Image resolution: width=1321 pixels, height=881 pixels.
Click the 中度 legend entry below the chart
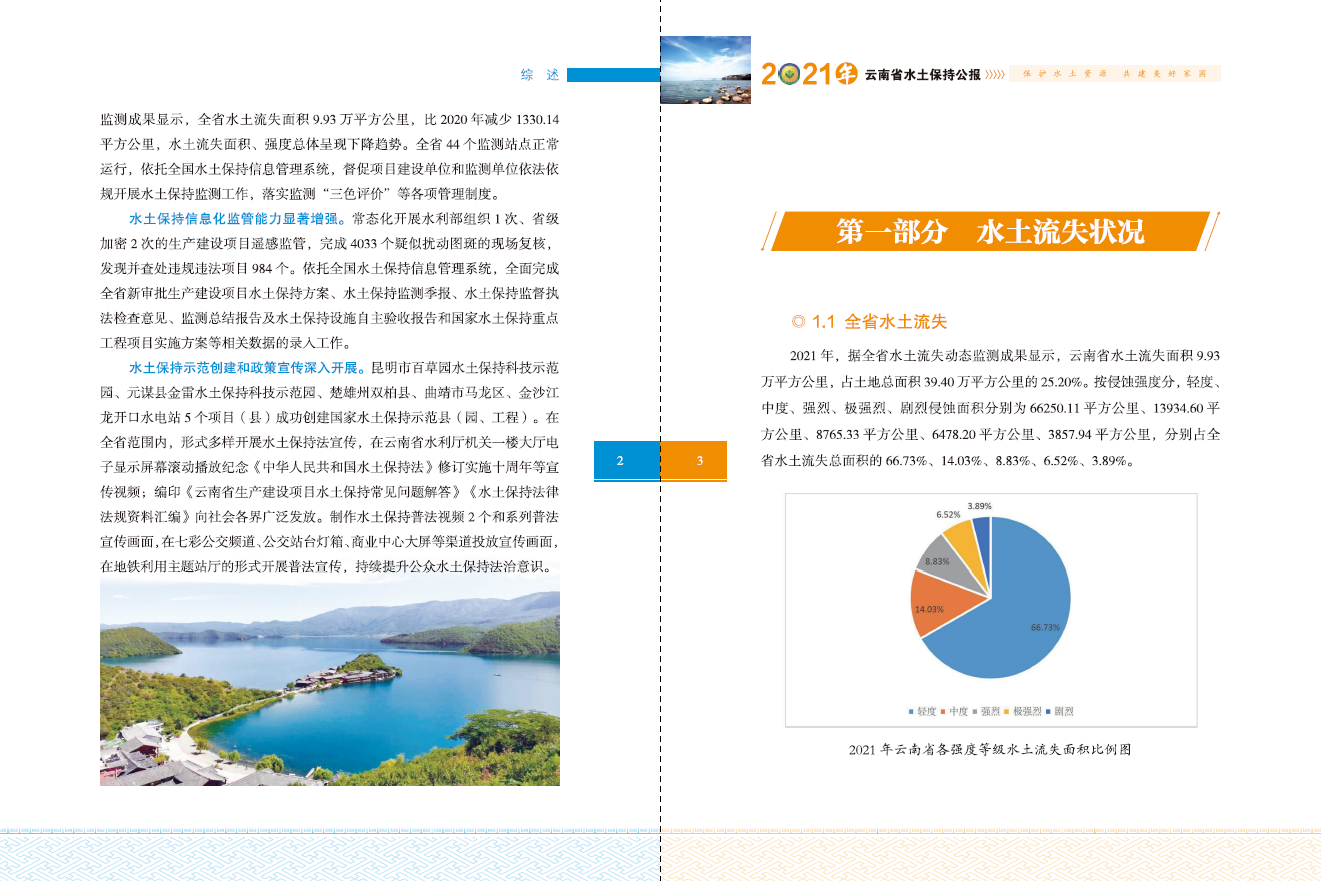(x=954, y=711)
